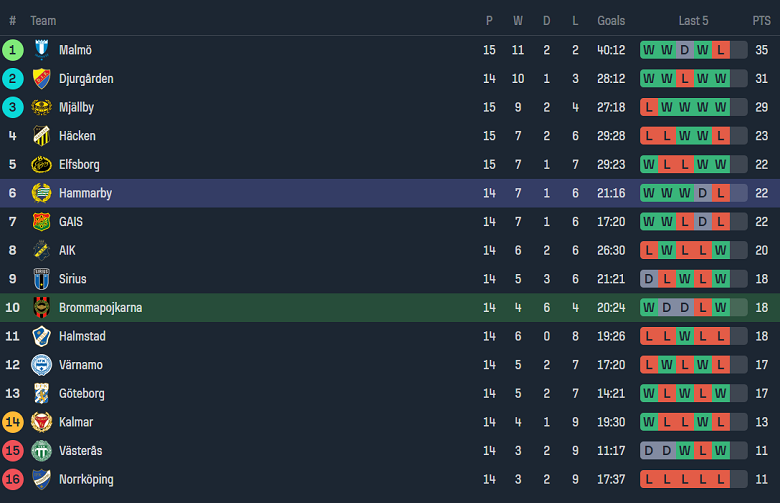Click the Sirius club crest icon
Screen dimensions: 780x503
tap(41, 279)
